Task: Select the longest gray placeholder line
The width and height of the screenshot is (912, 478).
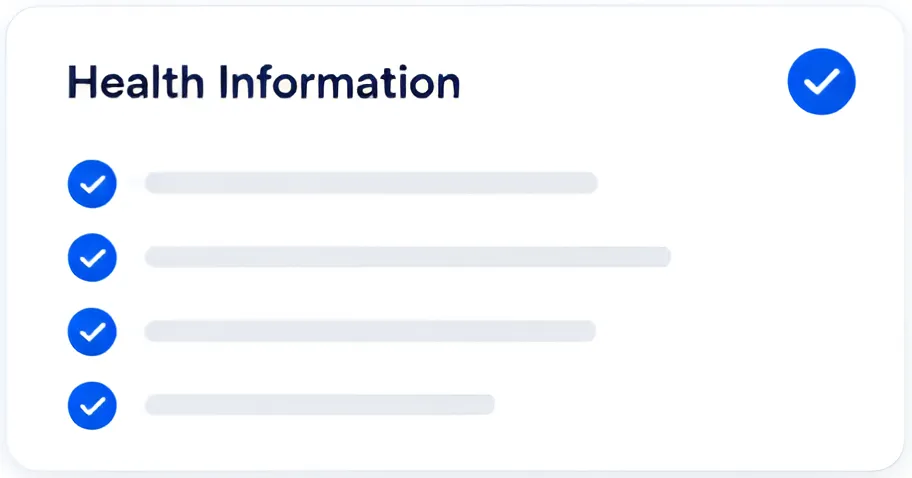Action: [x=408, y=256]
